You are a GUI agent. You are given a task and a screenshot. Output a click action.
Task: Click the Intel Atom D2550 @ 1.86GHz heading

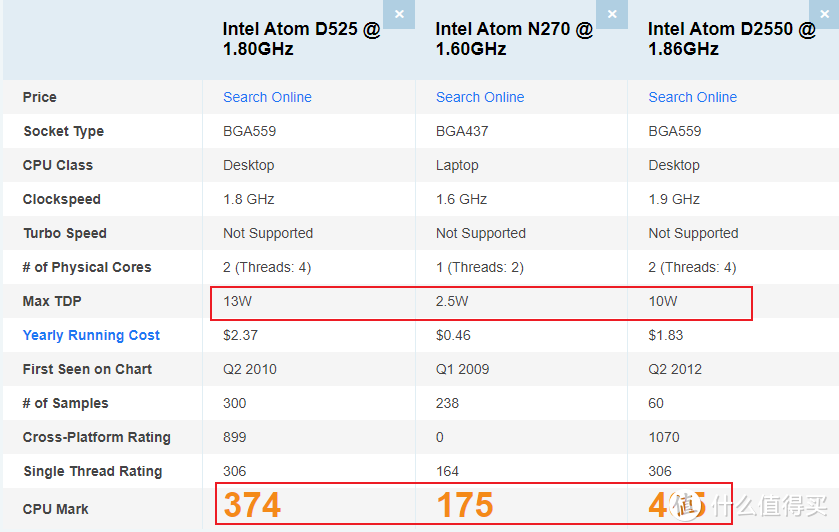pyautogui.click(x=731, y=39)
